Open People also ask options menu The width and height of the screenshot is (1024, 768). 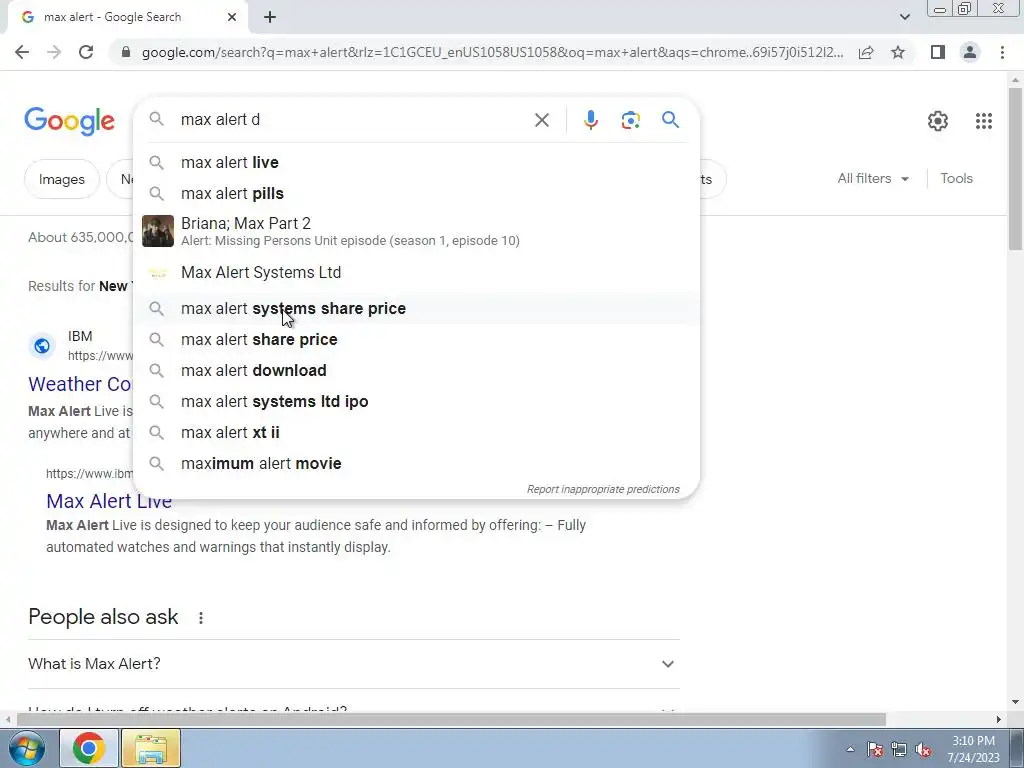coord(200,617)
